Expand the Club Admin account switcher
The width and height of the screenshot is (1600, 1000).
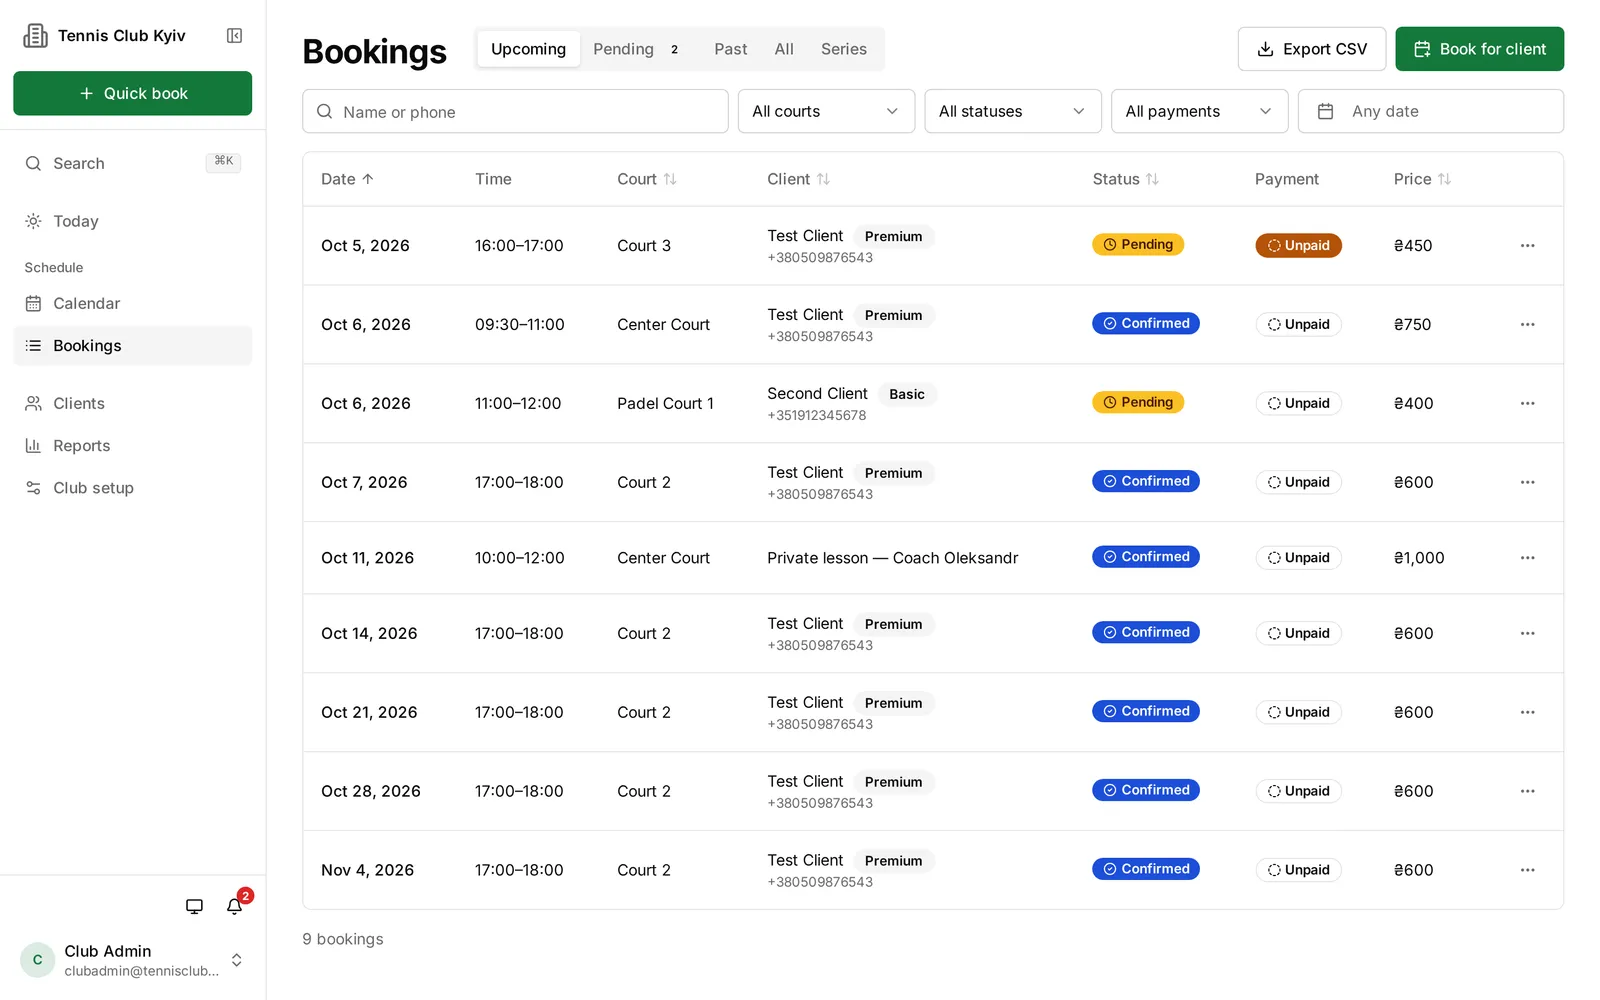coord(237,960)
